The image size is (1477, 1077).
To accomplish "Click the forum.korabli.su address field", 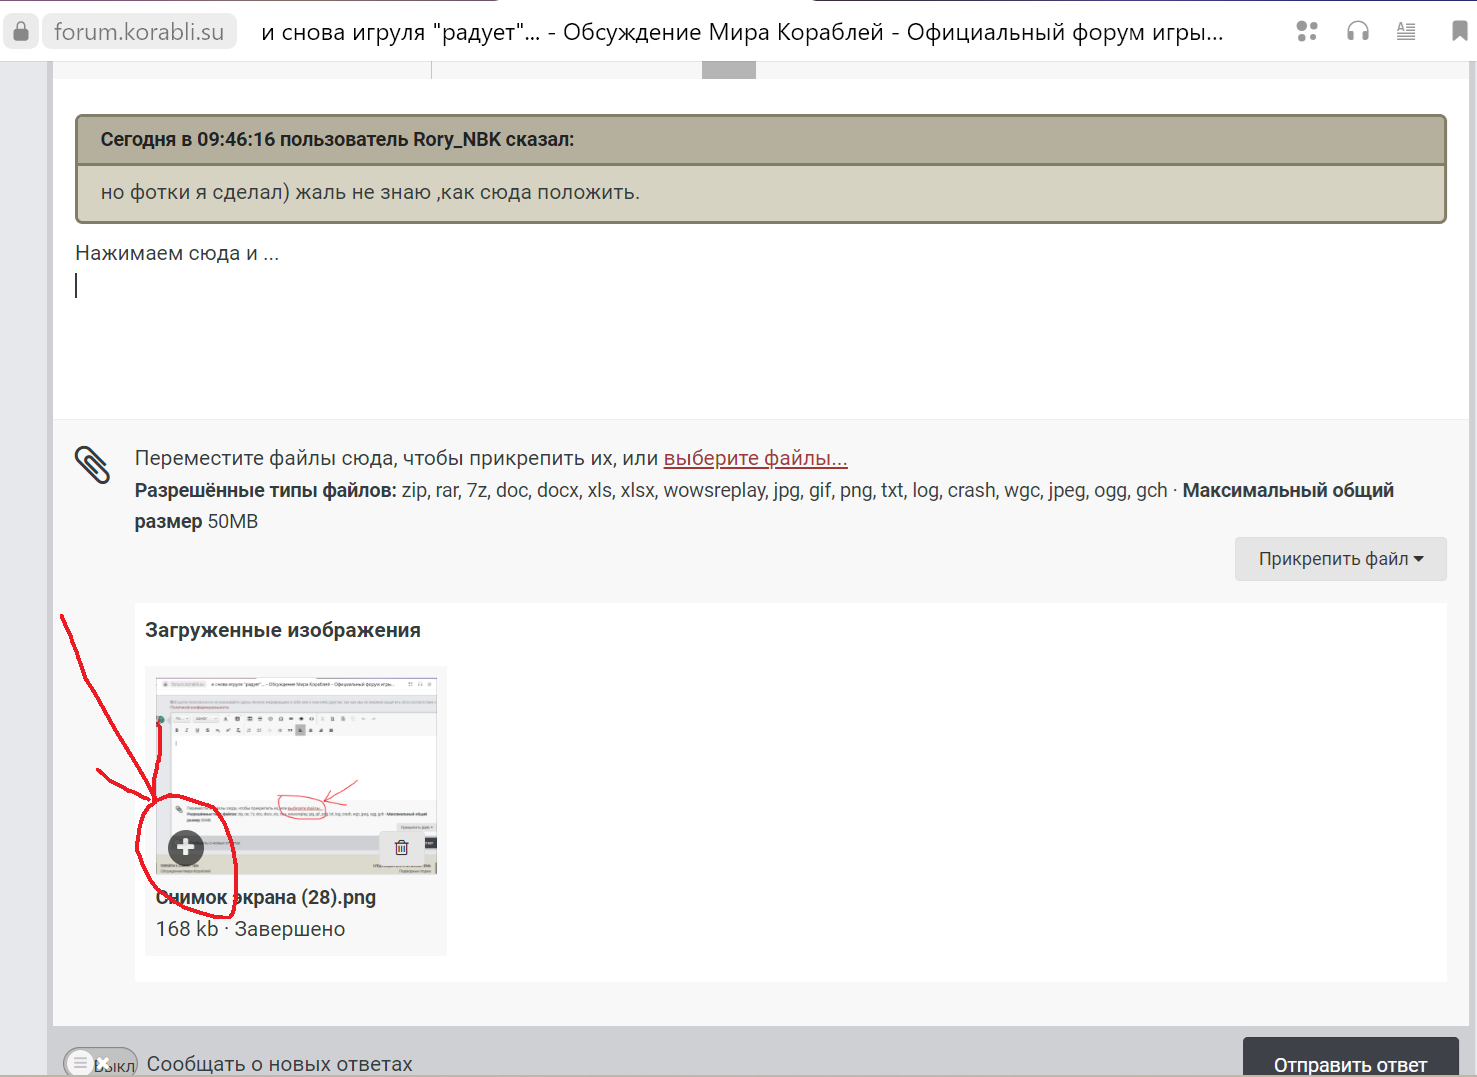I will [x=139, y=31].
